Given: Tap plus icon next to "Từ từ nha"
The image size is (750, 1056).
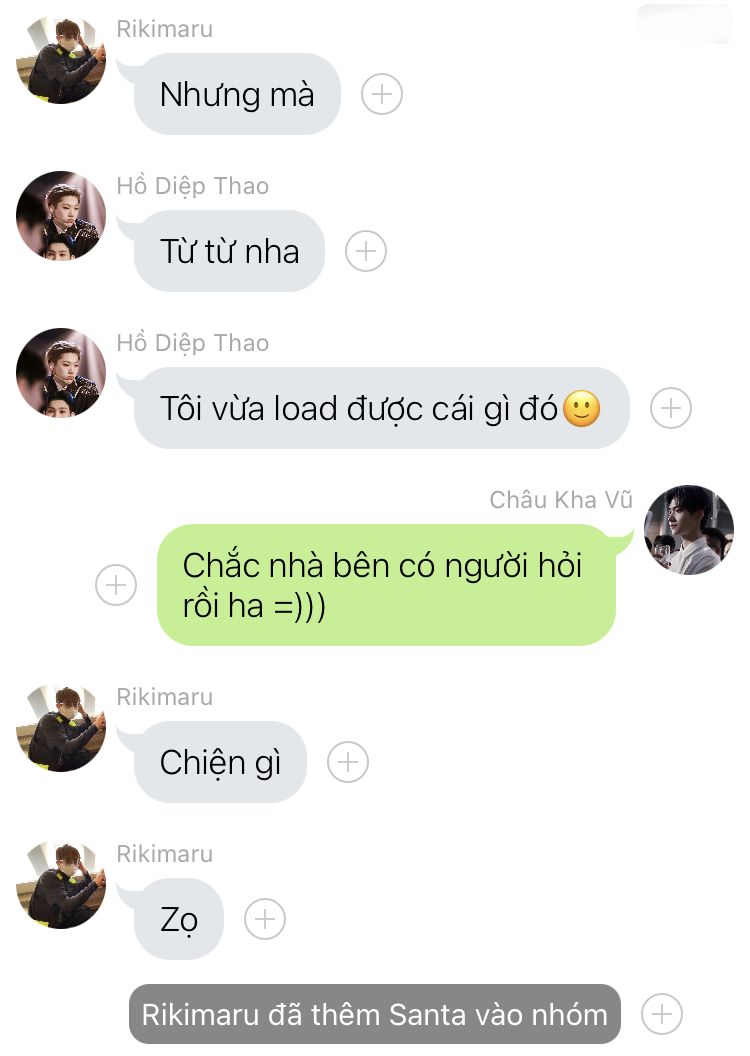Looking at the screenshot, I should (366, 251).
